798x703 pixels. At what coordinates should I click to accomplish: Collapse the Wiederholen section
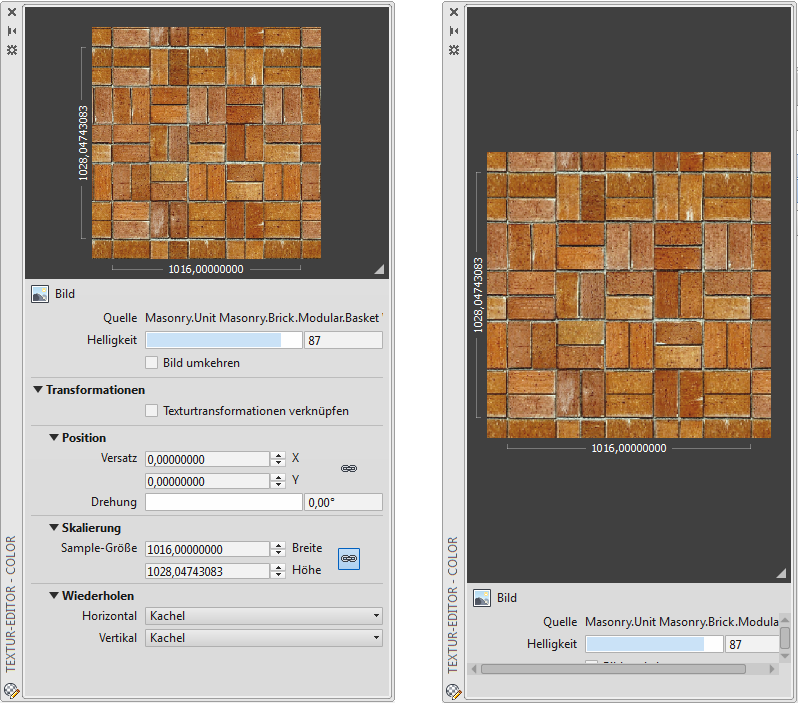pyautogui.click(x=54, y=596)
